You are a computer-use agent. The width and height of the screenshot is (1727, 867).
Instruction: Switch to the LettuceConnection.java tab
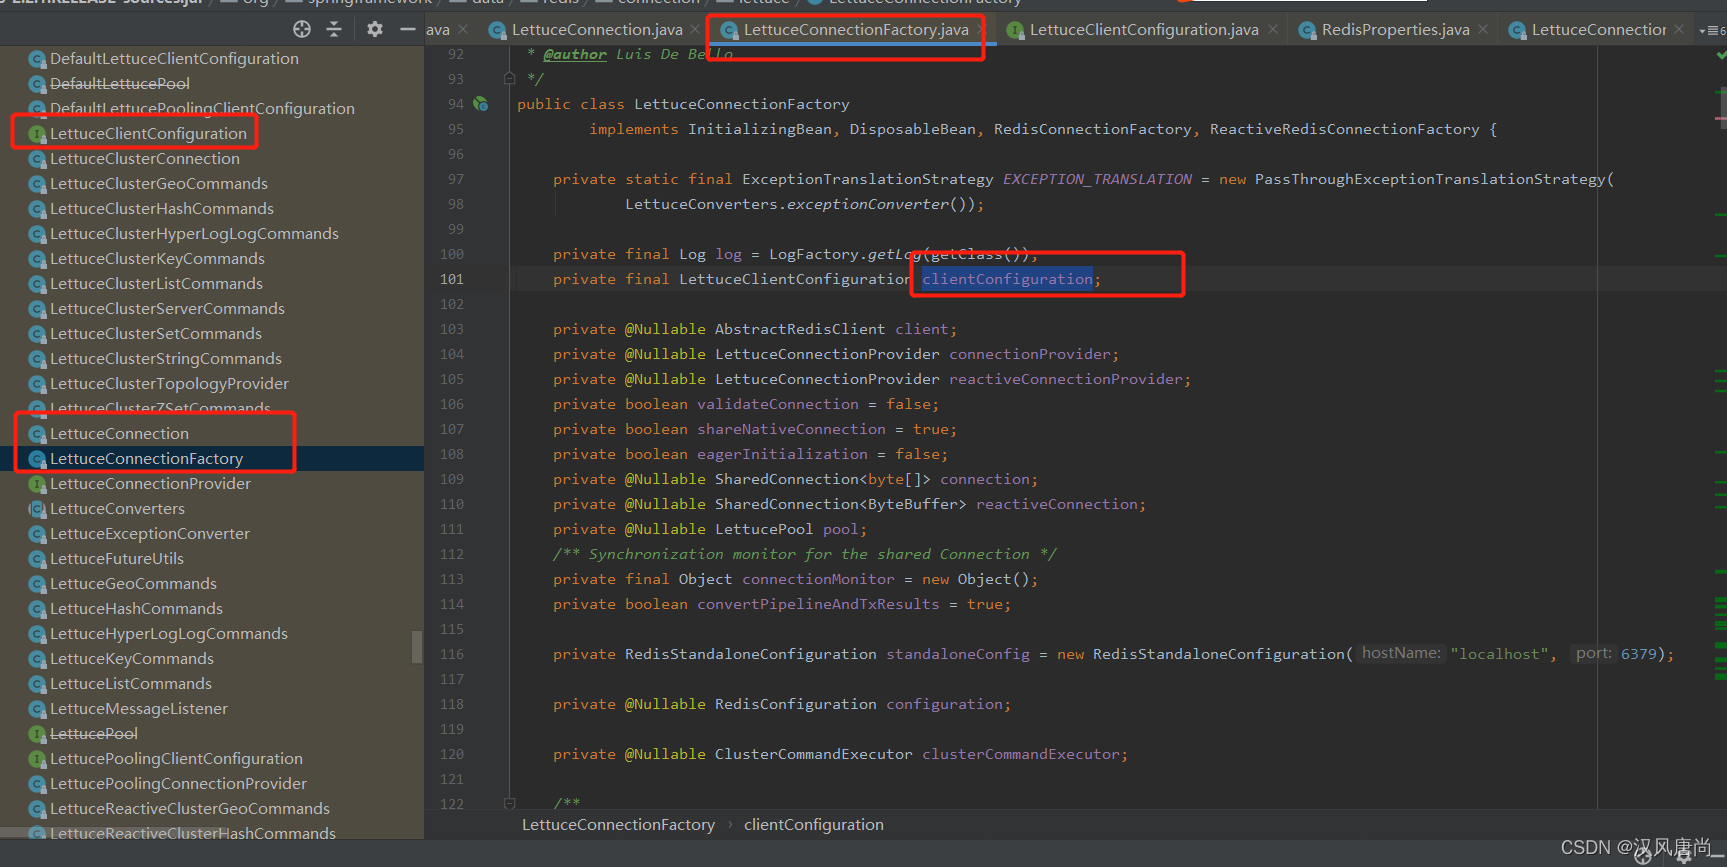coord(597,30)
